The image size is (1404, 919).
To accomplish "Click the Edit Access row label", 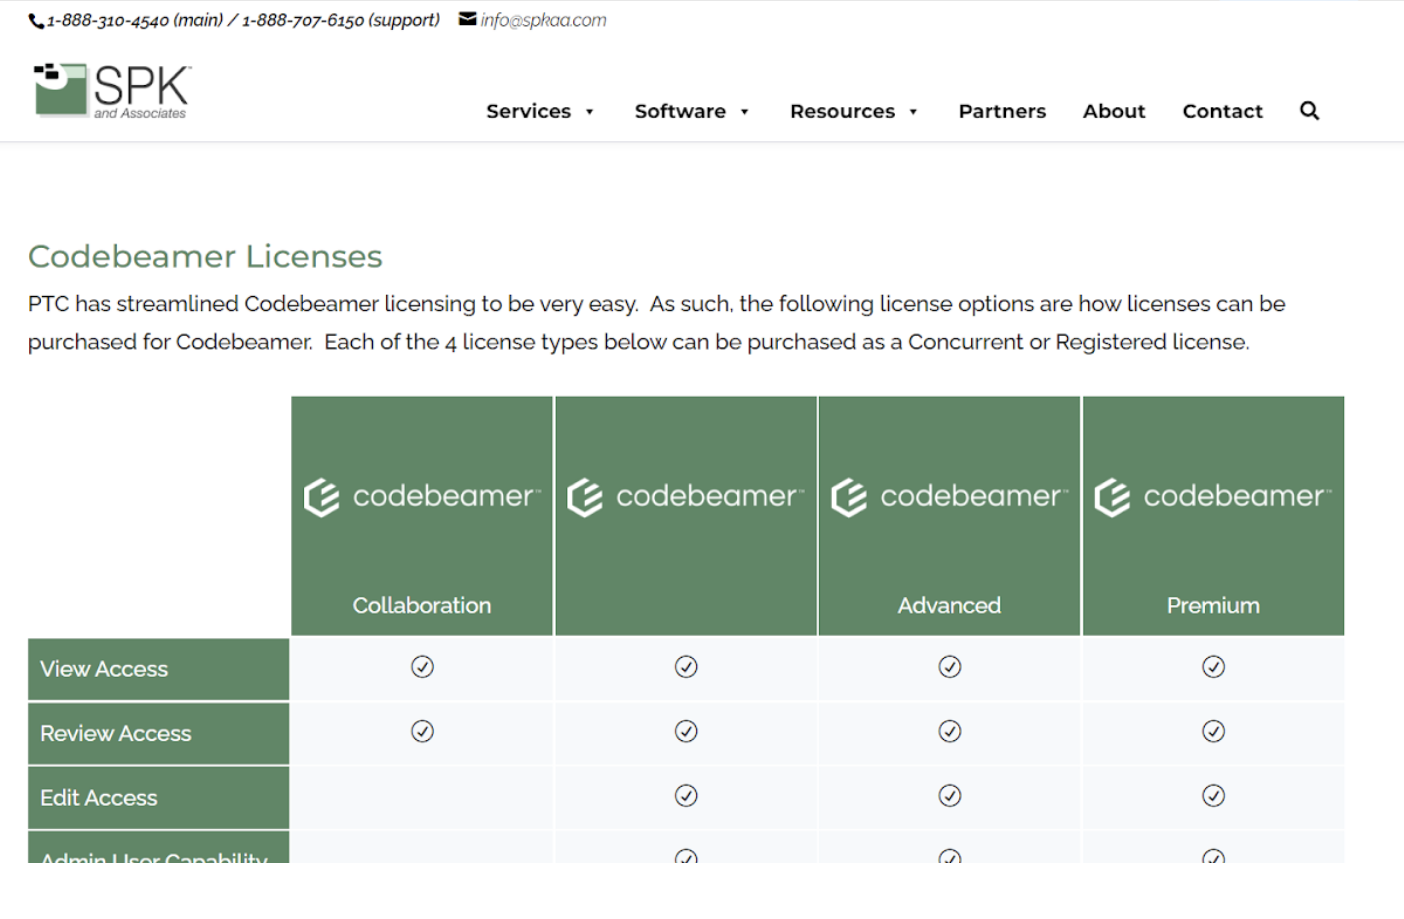I will tap(99, 797).
